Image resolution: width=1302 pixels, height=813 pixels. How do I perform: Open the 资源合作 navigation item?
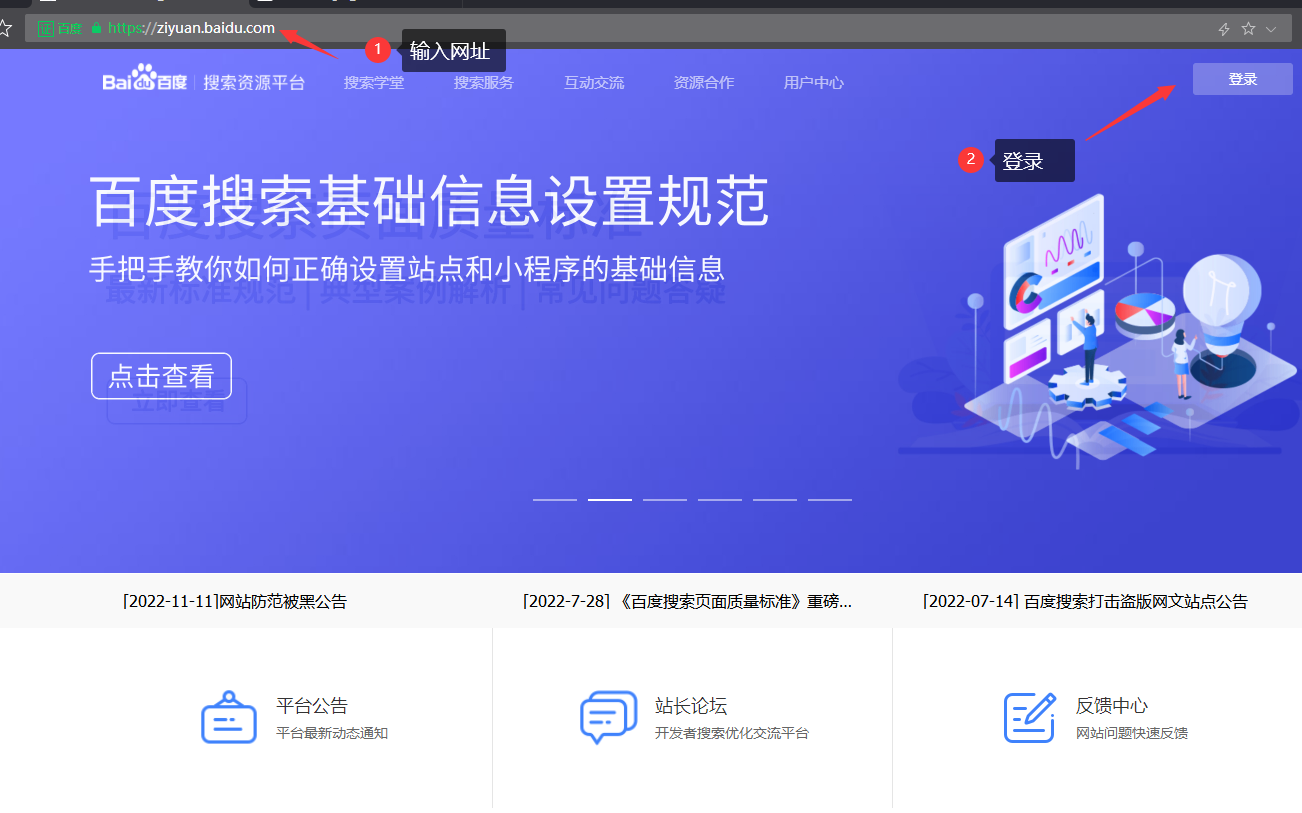coord(704,83)
